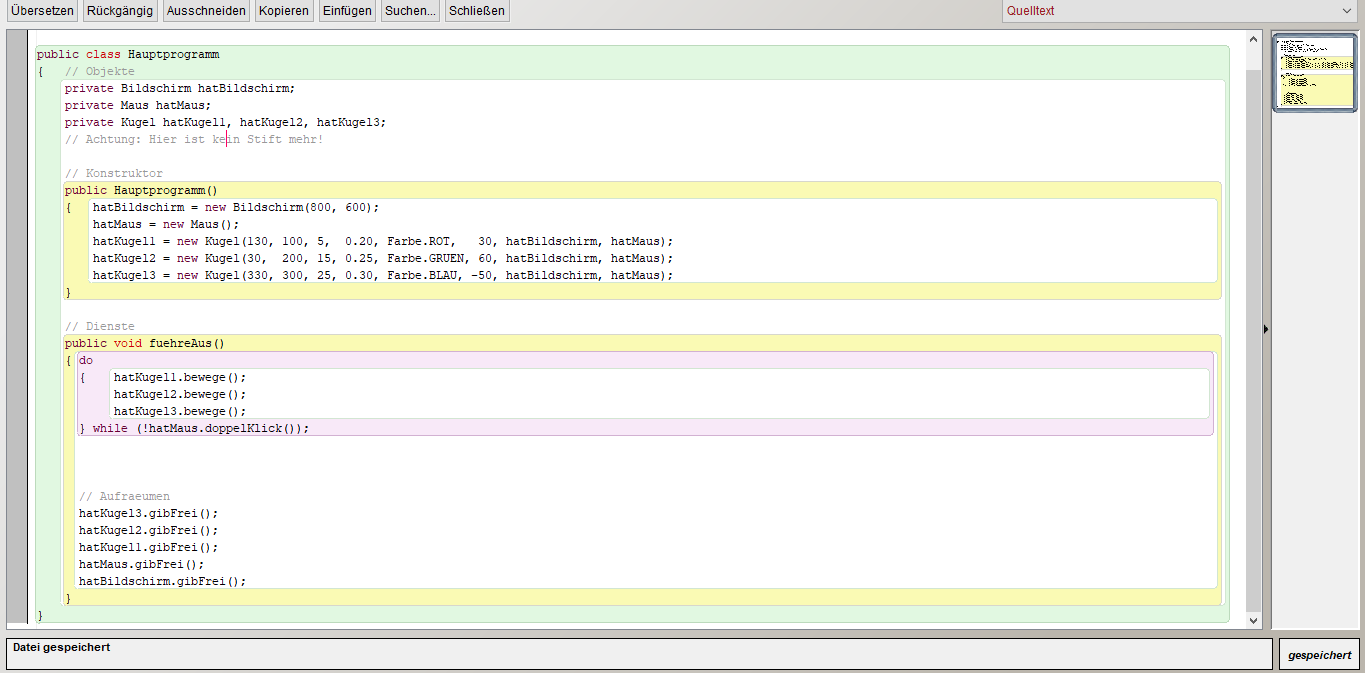Click the fuehreAus() method header line
This screenshot has height=673, width=1365.
(x=145, y=343)
